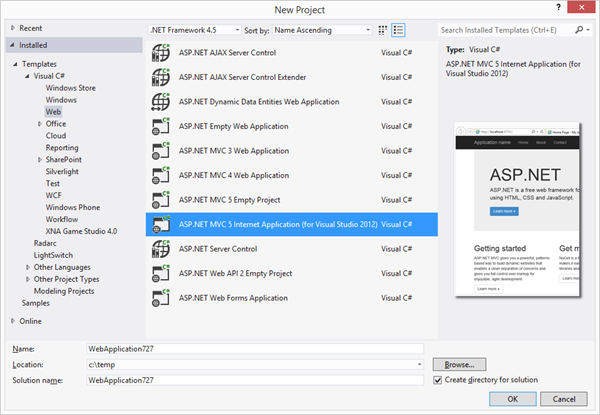Click the ASP.NET Empty Web Application icon
The height and width of the screenshot is (415, 600).
(161, 126)
